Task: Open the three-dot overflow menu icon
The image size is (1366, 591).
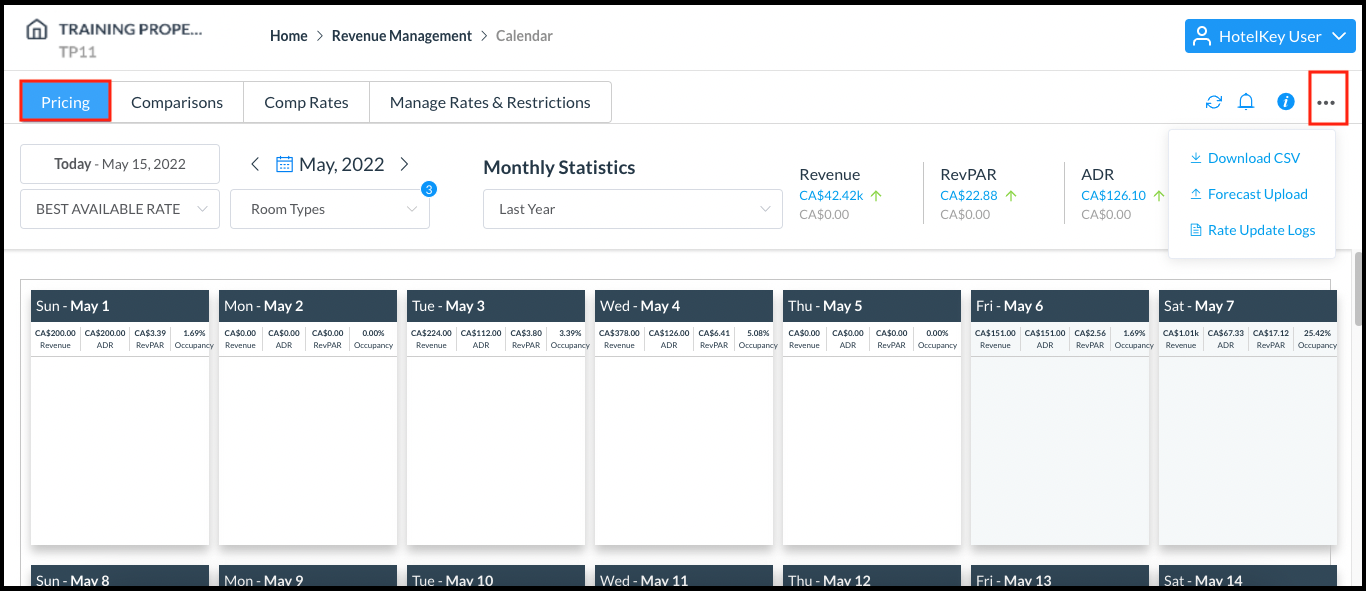Action: pos(1327,101)
